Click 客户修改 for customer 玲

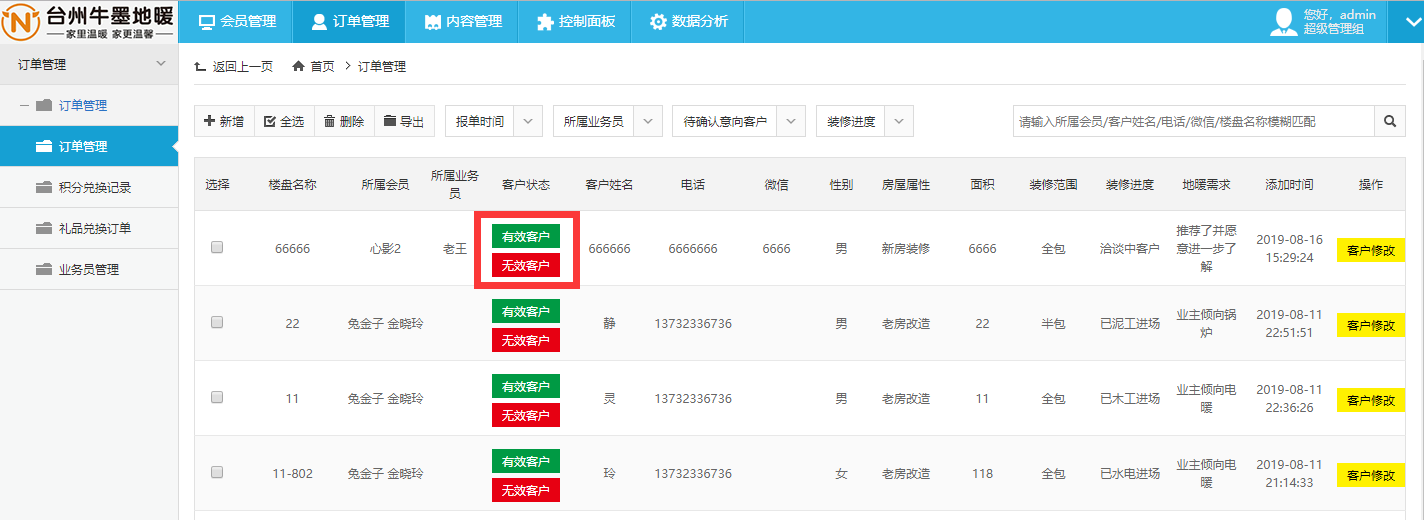[1371, 475]
